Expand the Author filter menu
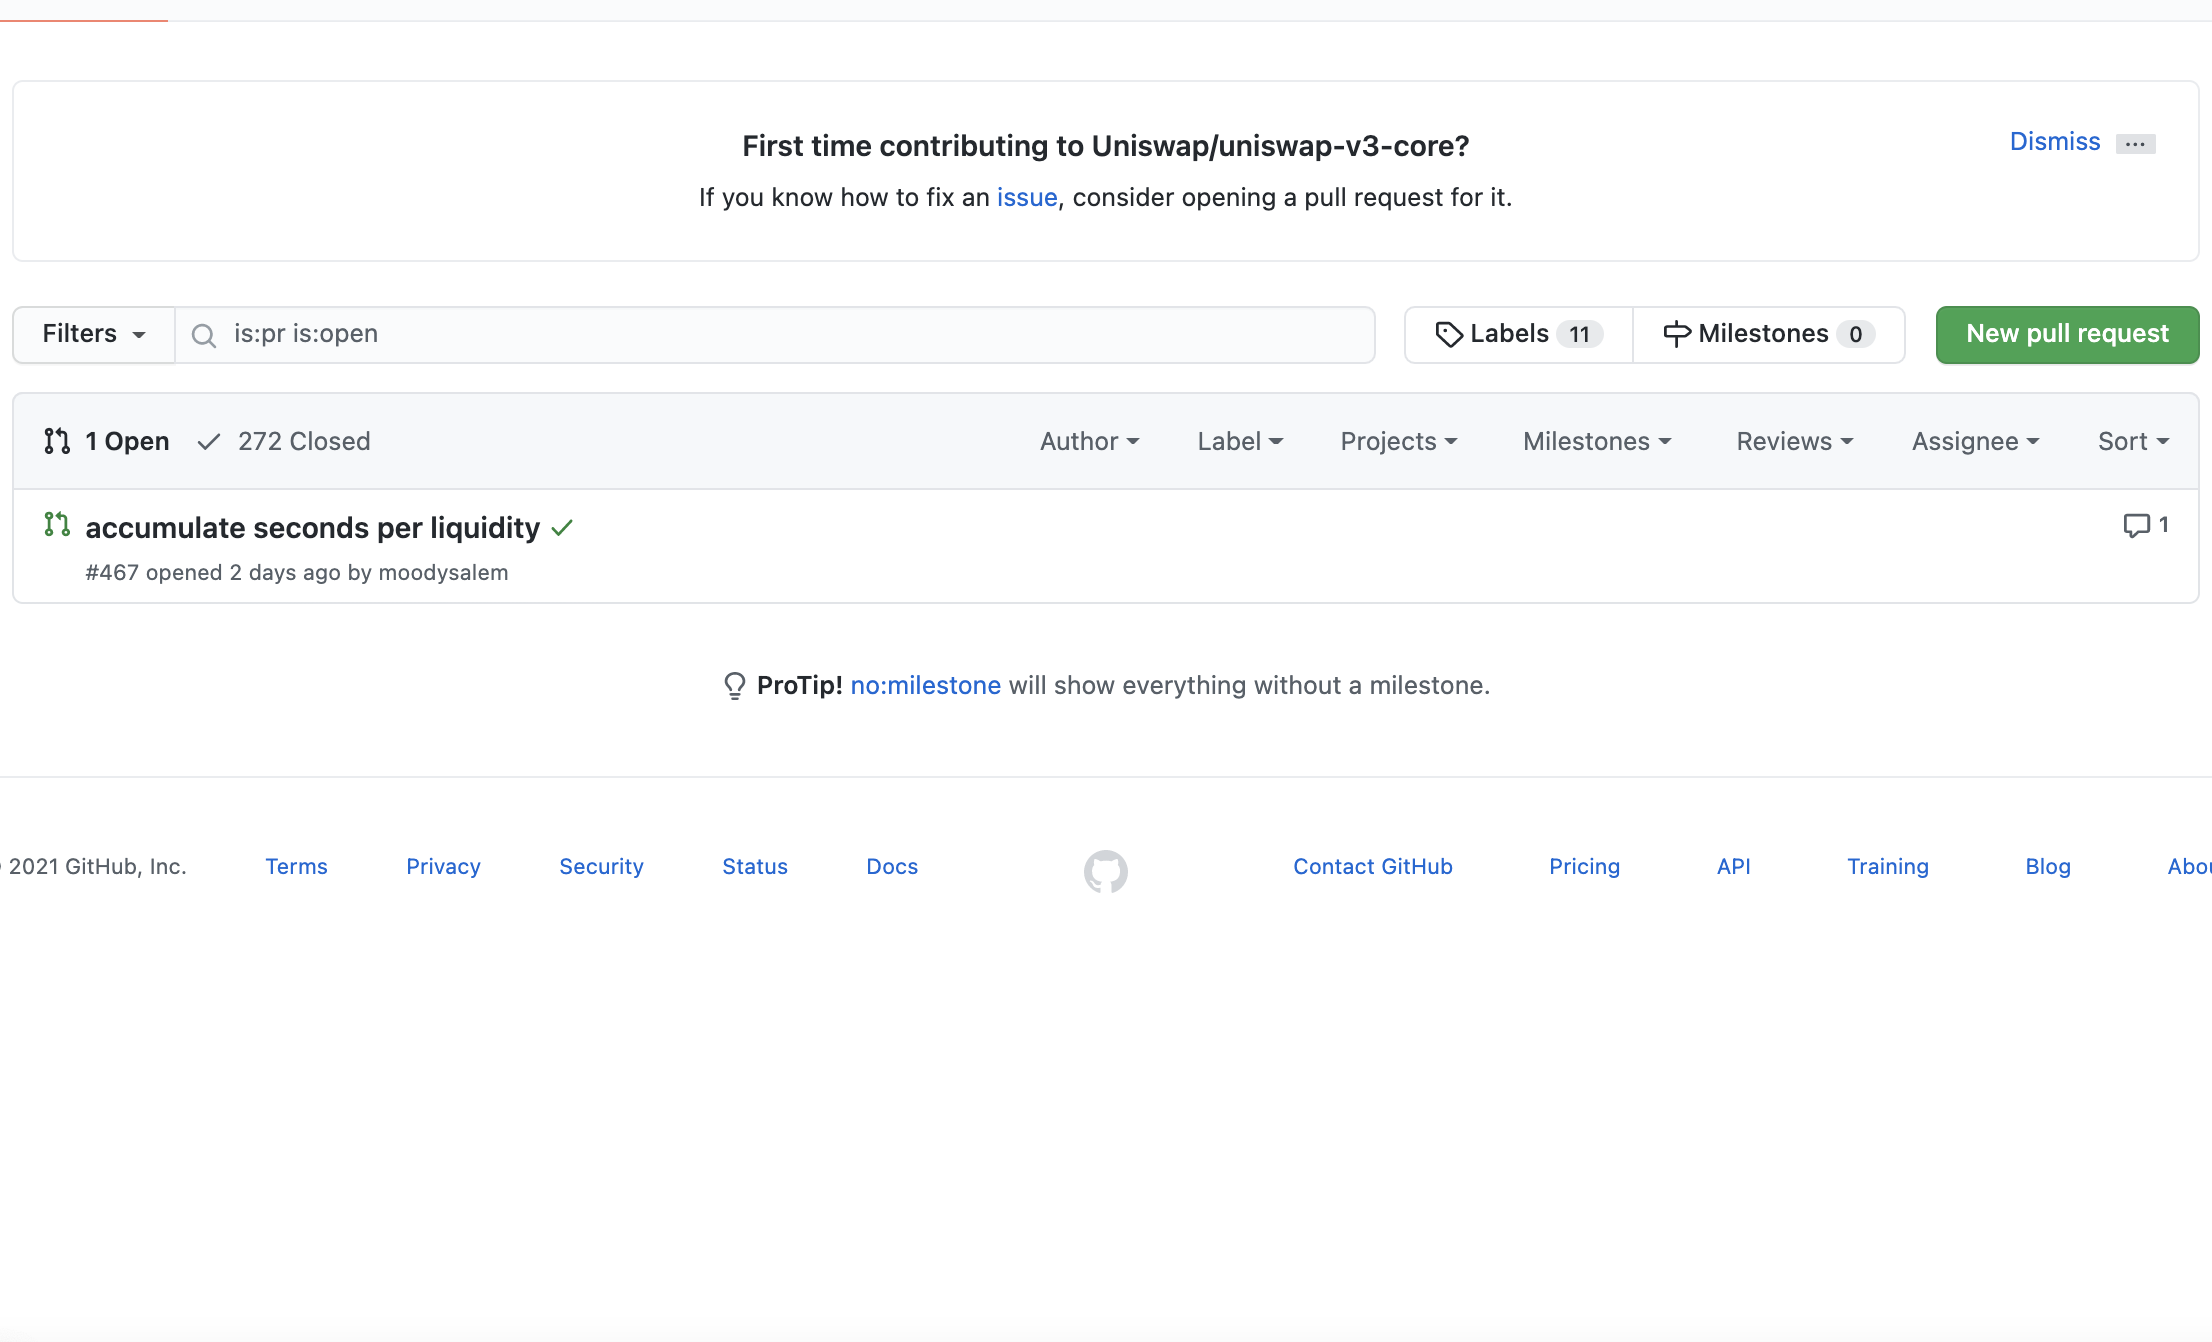The height and width of the screenshot is (1342, 2212). click(1089, 441)
